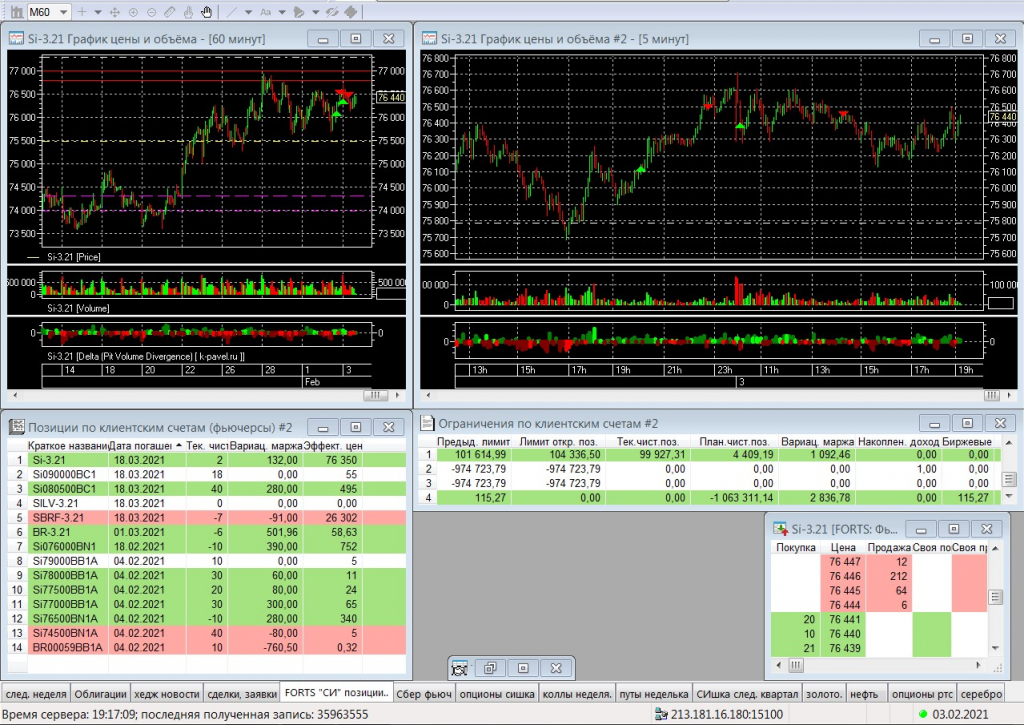Open the 'Облигации' tab
Viewport: 1024px width, 725px height.
pos(100,694)
